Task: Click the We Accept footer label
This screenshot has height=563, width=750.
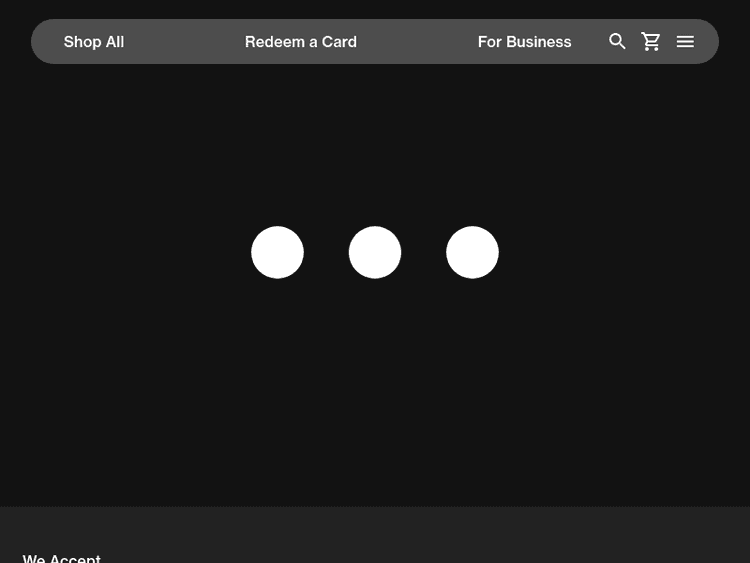Action: click(x=62, y=557)
